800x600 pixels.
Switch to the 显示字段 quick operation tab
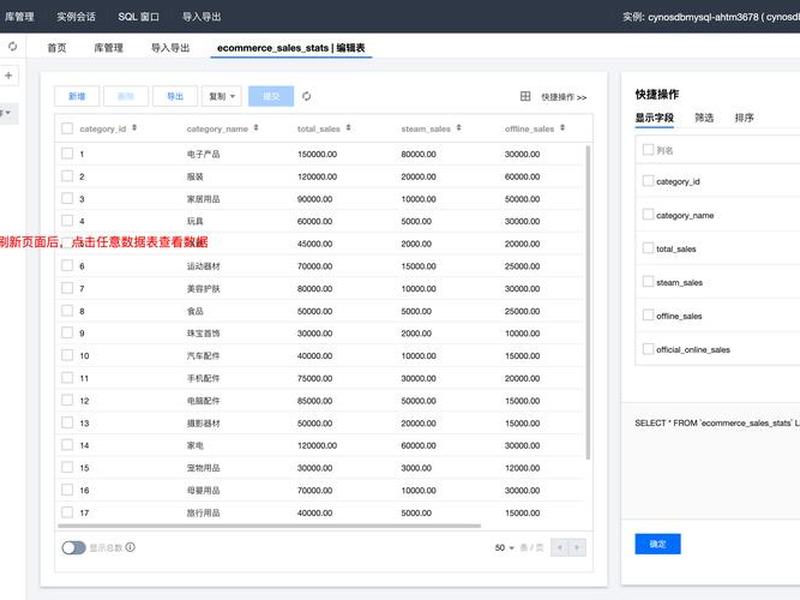(654, 117)
